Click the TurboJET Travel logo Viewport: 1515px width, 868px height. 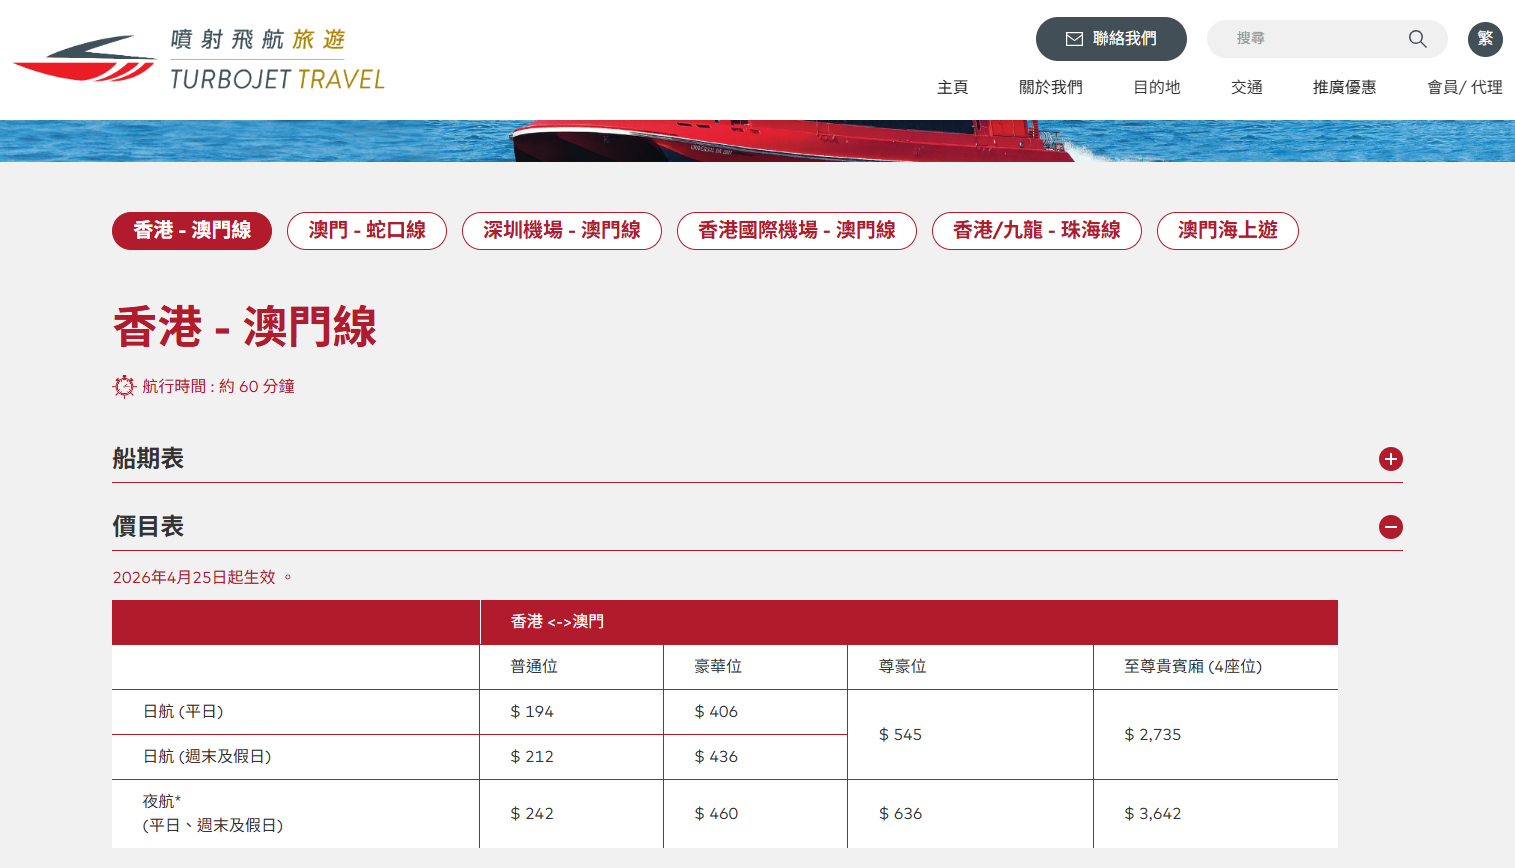coord(198,60)
